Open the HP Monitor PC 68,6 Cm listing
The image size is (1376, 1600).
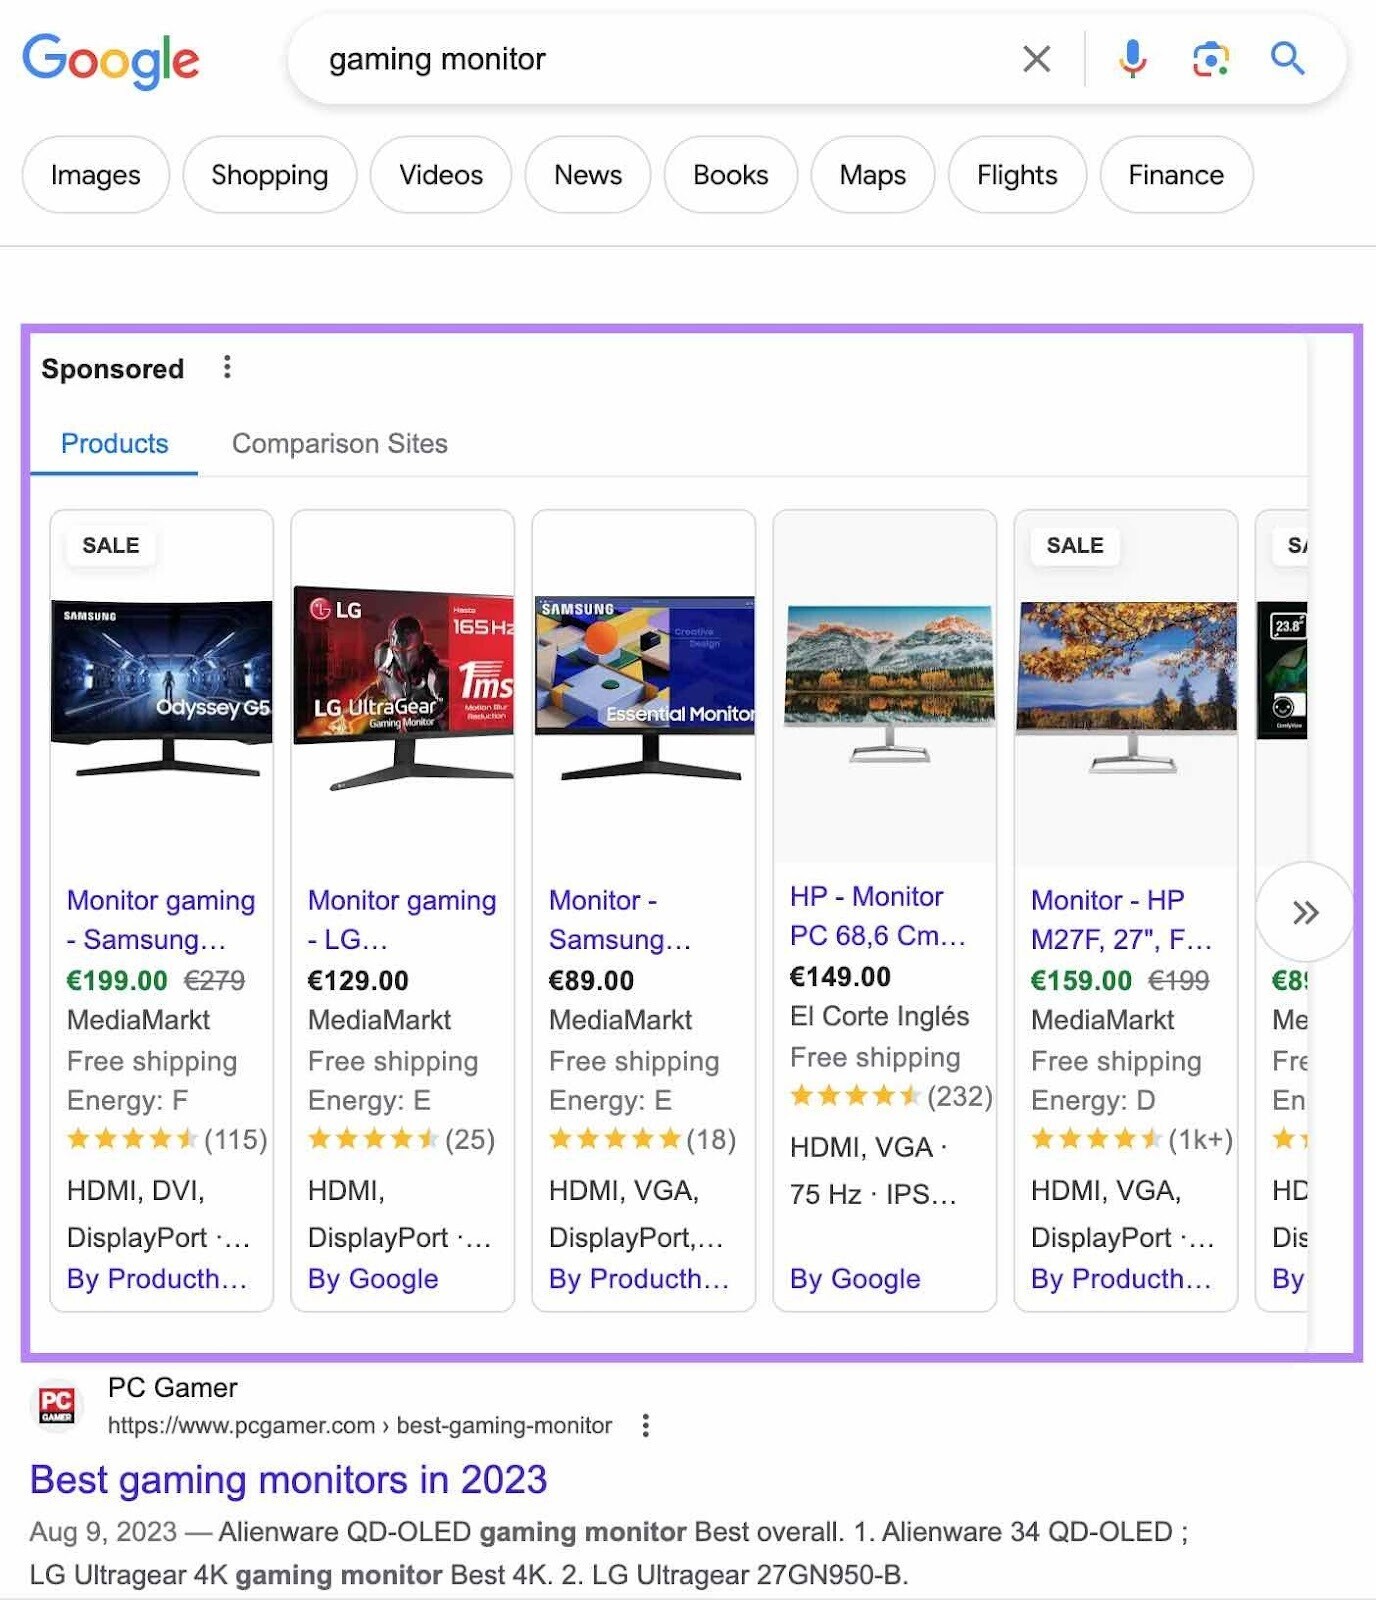click(877, 916)
